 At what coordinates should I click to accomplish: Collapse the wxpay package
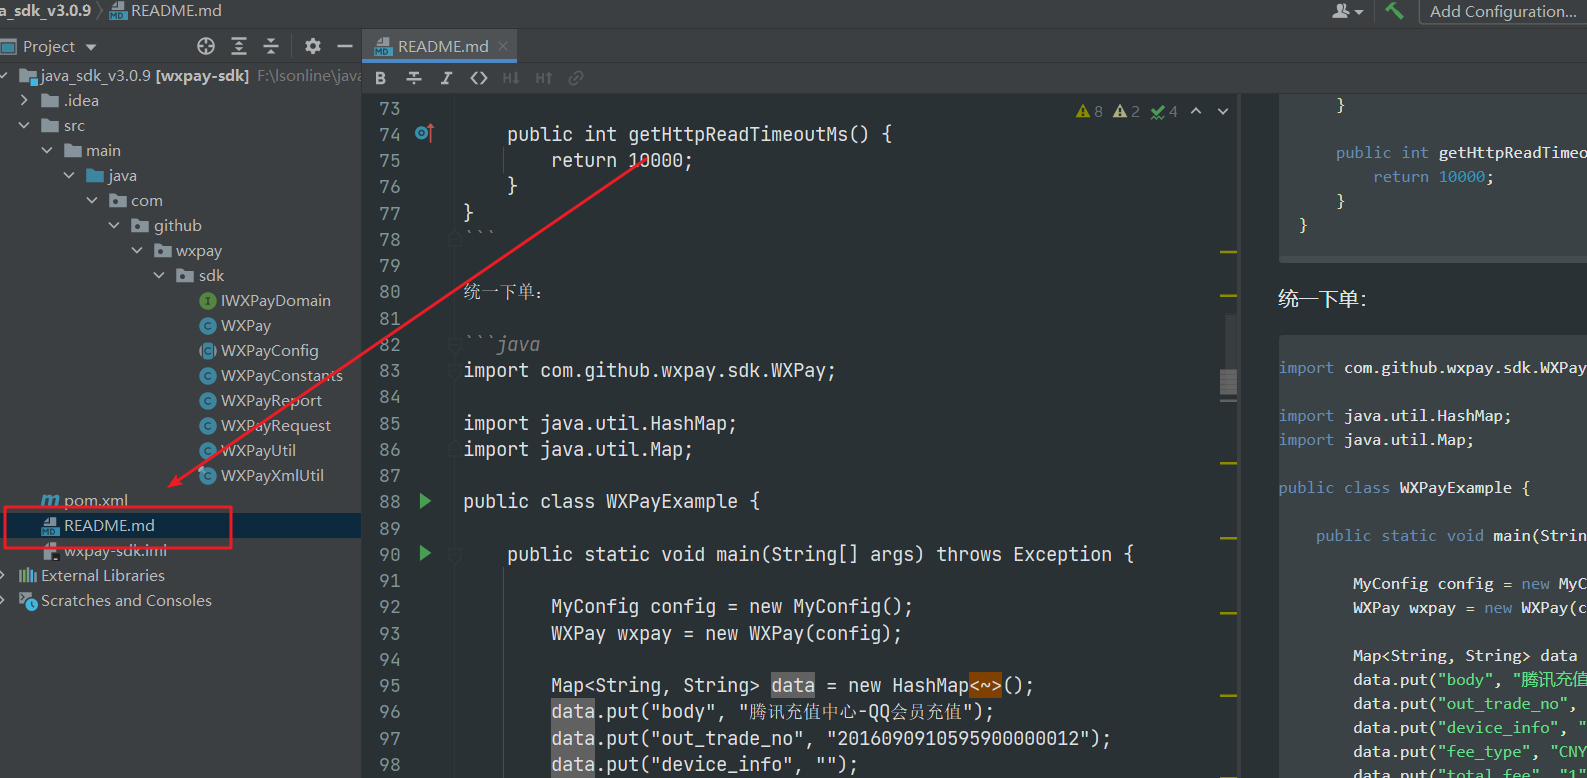click(x=137, y=250)
